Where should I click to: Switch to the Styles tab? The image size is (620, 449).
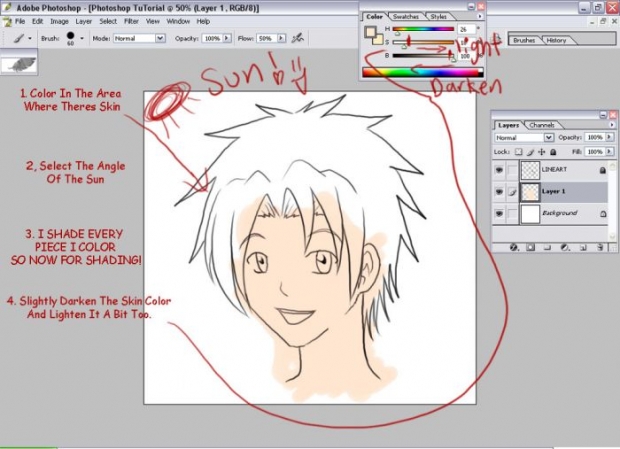(438, 17)
